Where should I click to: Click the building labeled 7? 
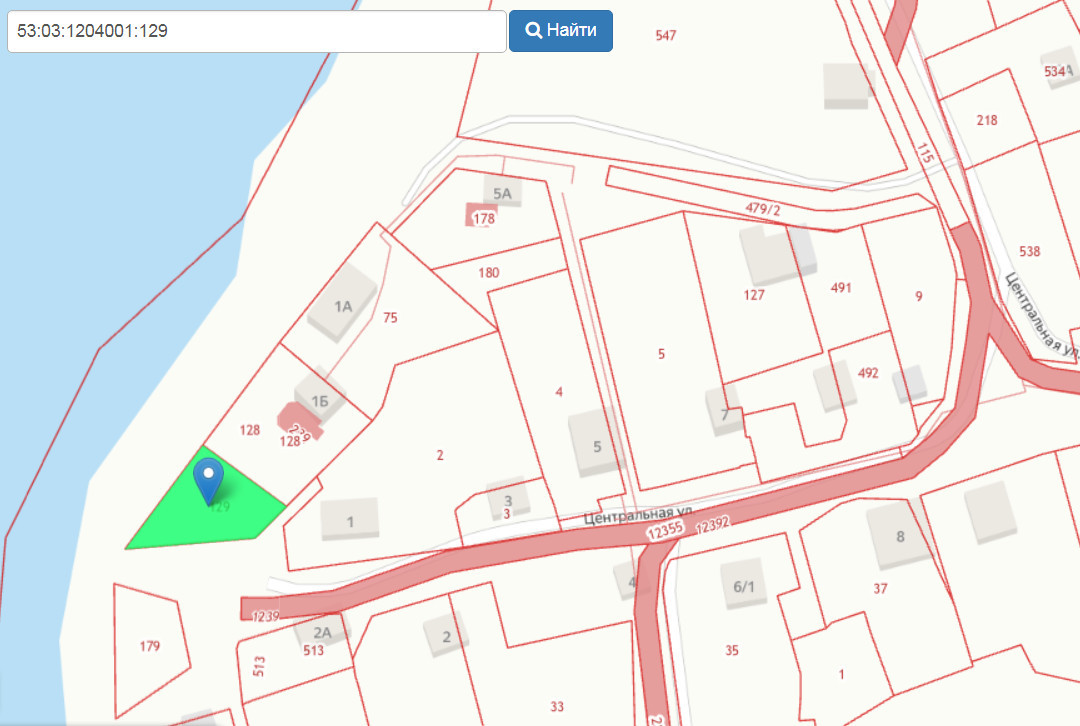coord(725,413)
